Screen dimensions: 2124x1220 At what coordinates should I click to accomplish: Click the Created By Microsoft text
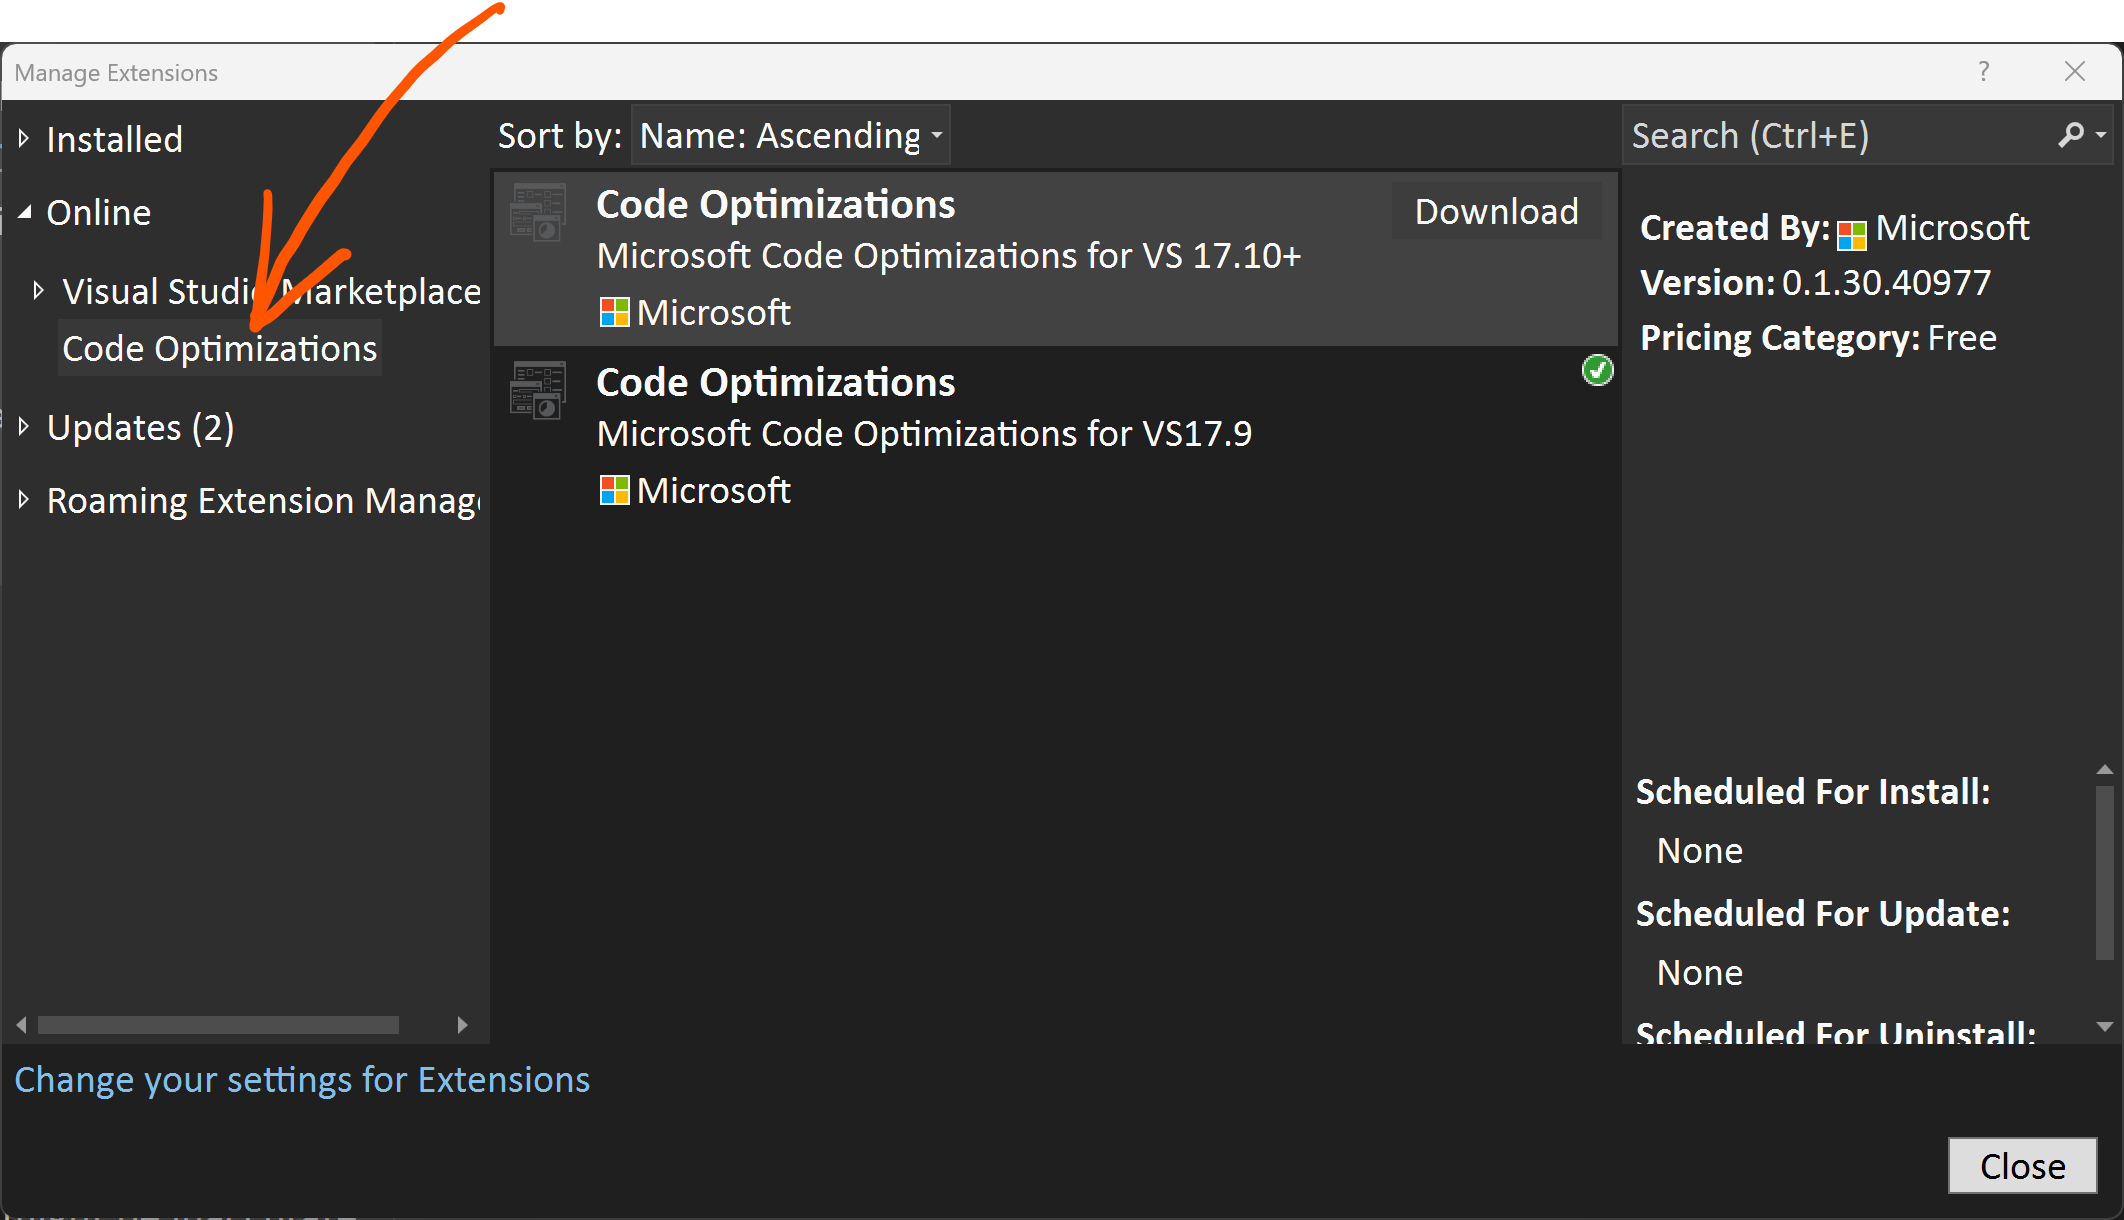pyautogui.click(x=1835, y=228)
